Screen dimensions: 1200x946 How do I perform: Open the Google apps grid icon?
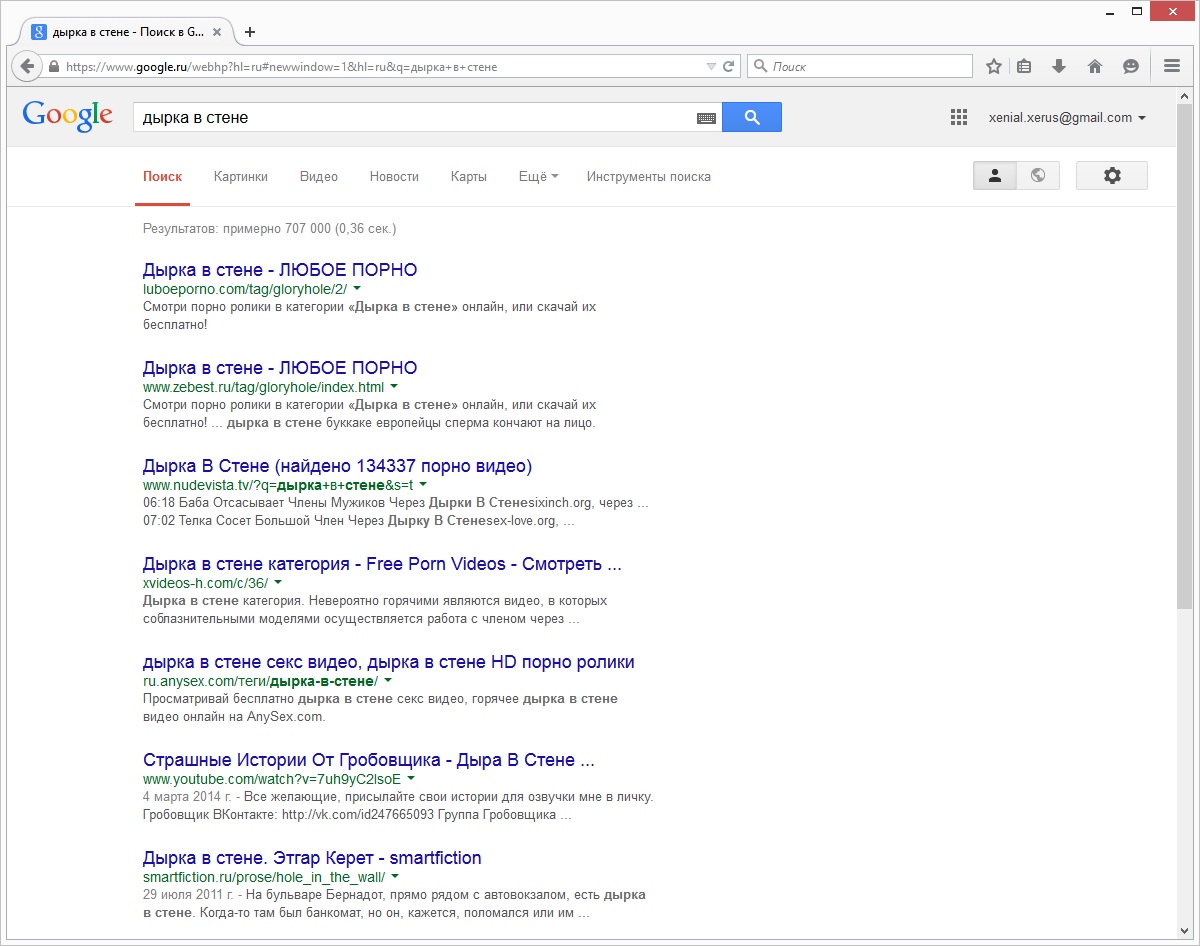[x=959, y=117]
